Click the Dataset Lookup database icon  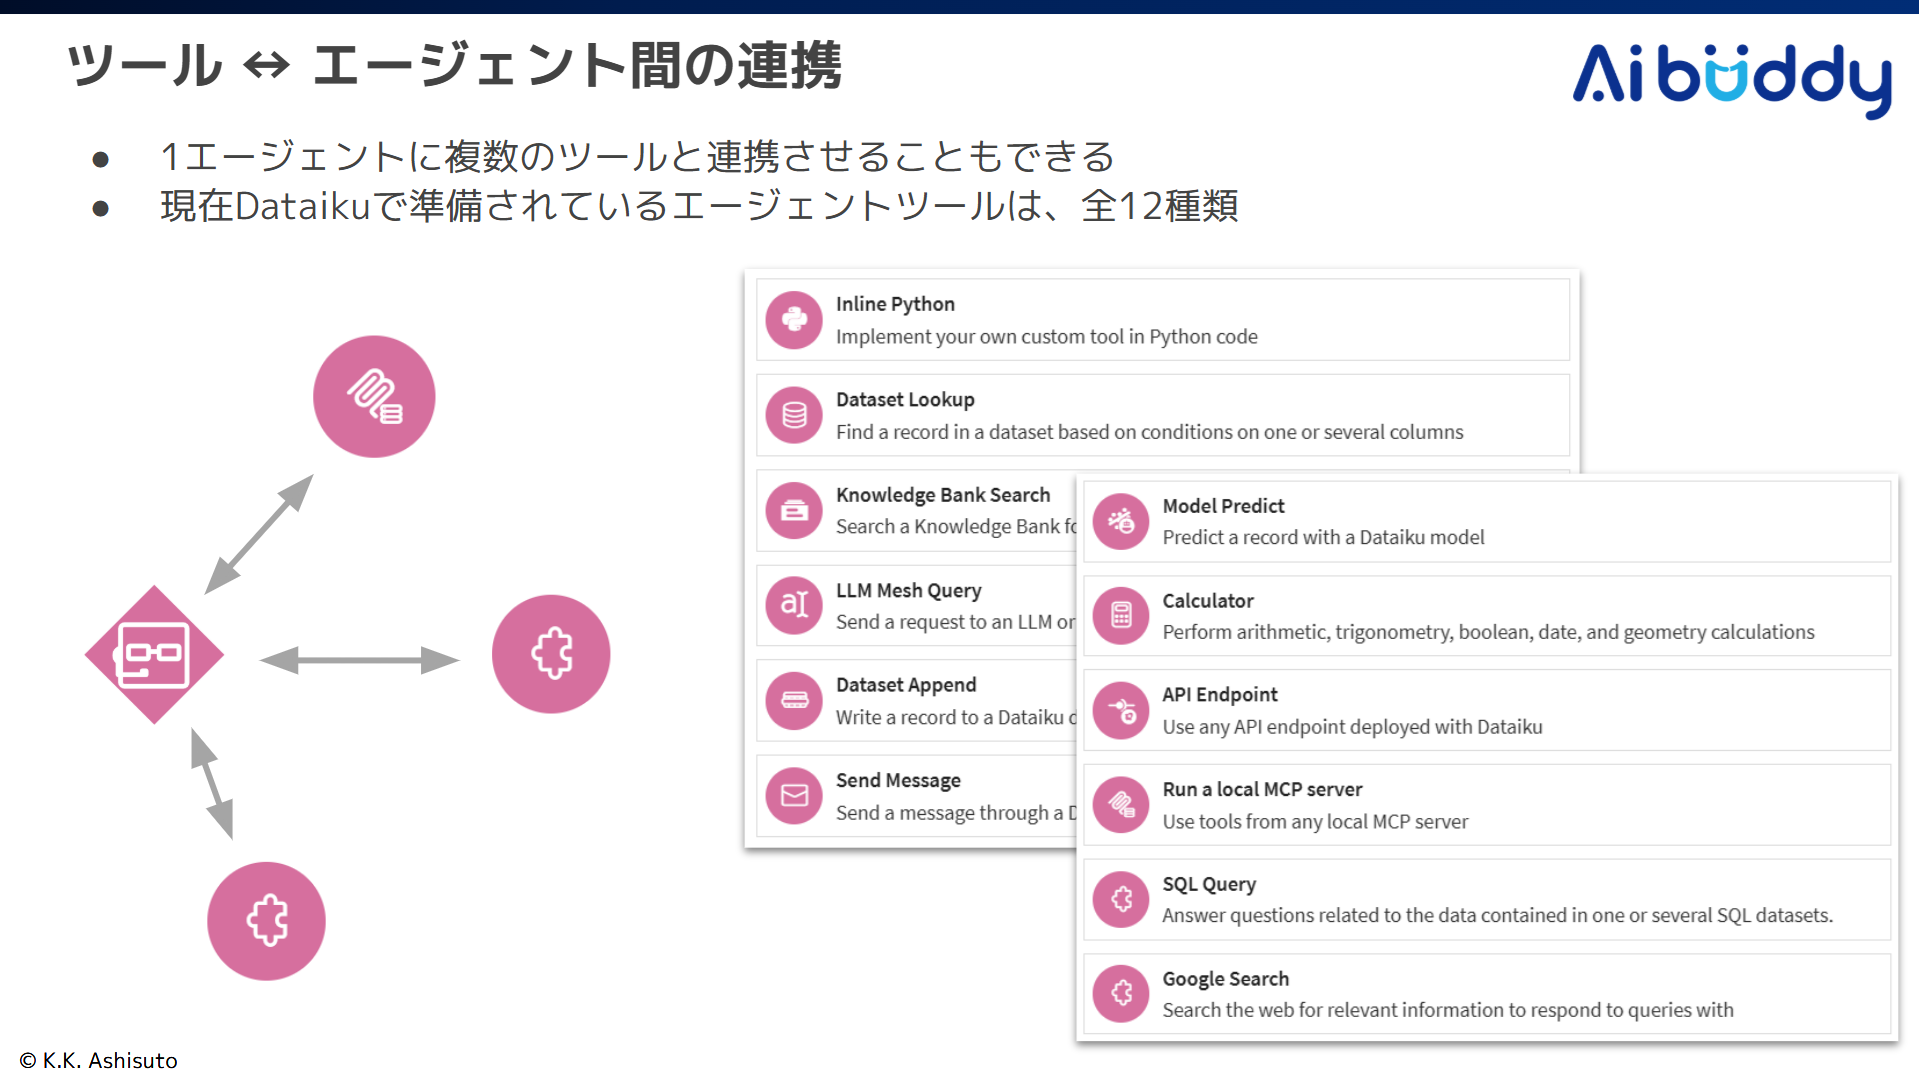pyautogui.click(x=794, y=415)
